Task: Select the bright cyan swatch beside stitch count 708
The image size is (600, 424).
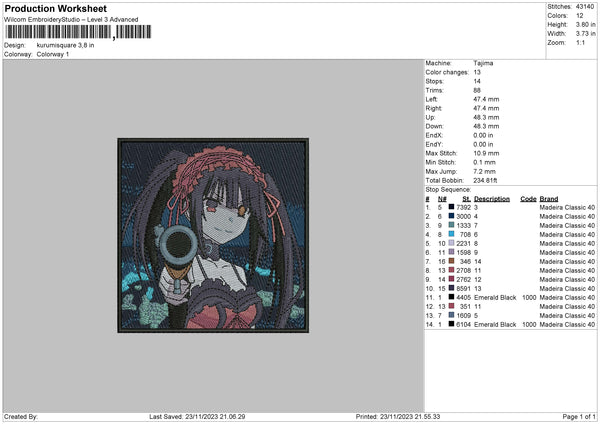Action: click(451, 234)
